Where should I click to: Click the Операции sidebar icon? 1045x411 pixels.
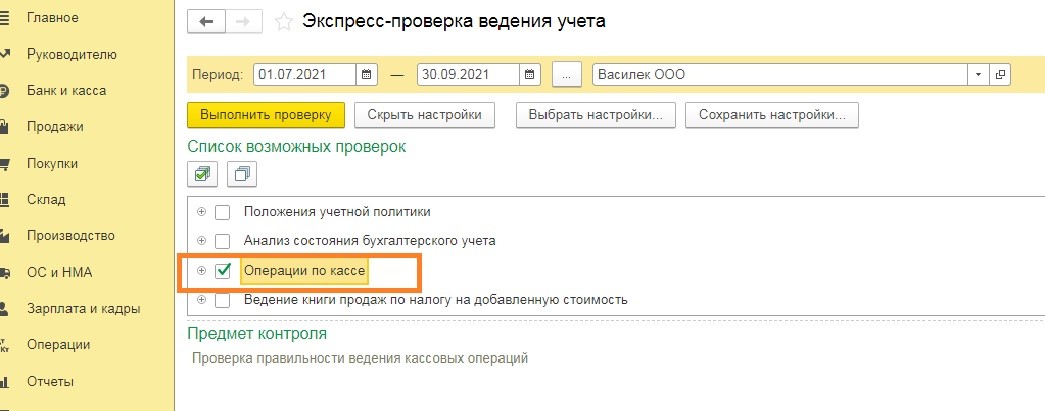coord(4,345)
